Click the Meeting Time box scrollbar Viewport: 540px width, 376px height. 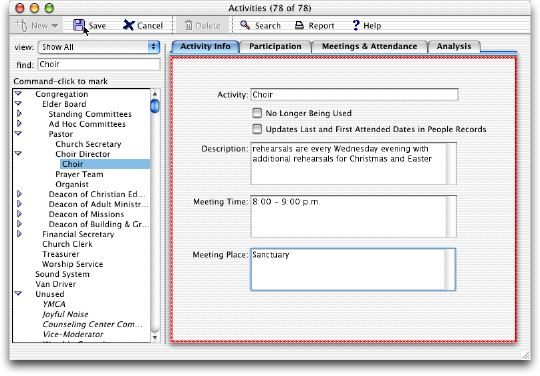451,217
